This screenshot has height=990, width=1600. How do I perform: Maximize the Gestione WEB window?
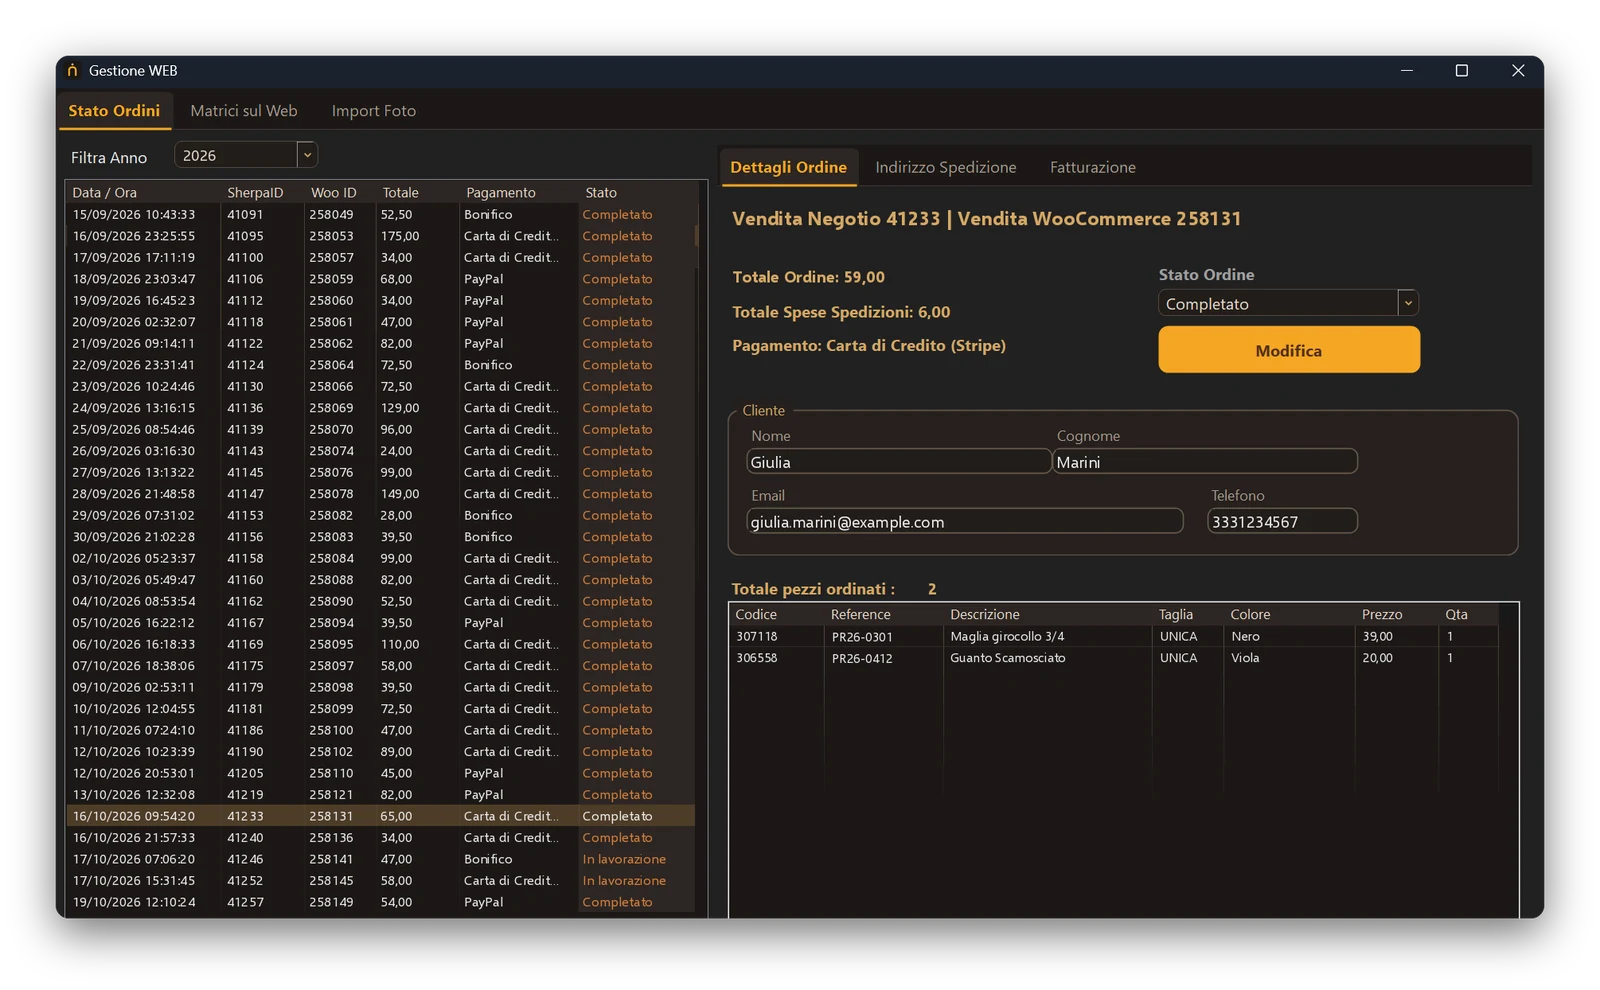pos(1461,70)
